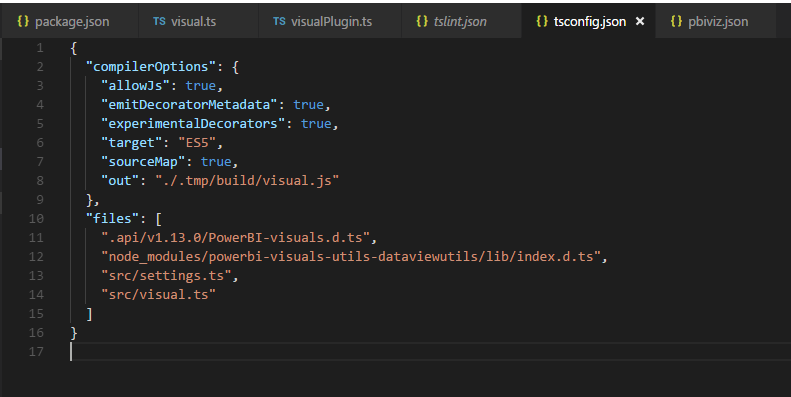Place cursor on empty line 17
The image size is (791, 397).
[430, 352]
